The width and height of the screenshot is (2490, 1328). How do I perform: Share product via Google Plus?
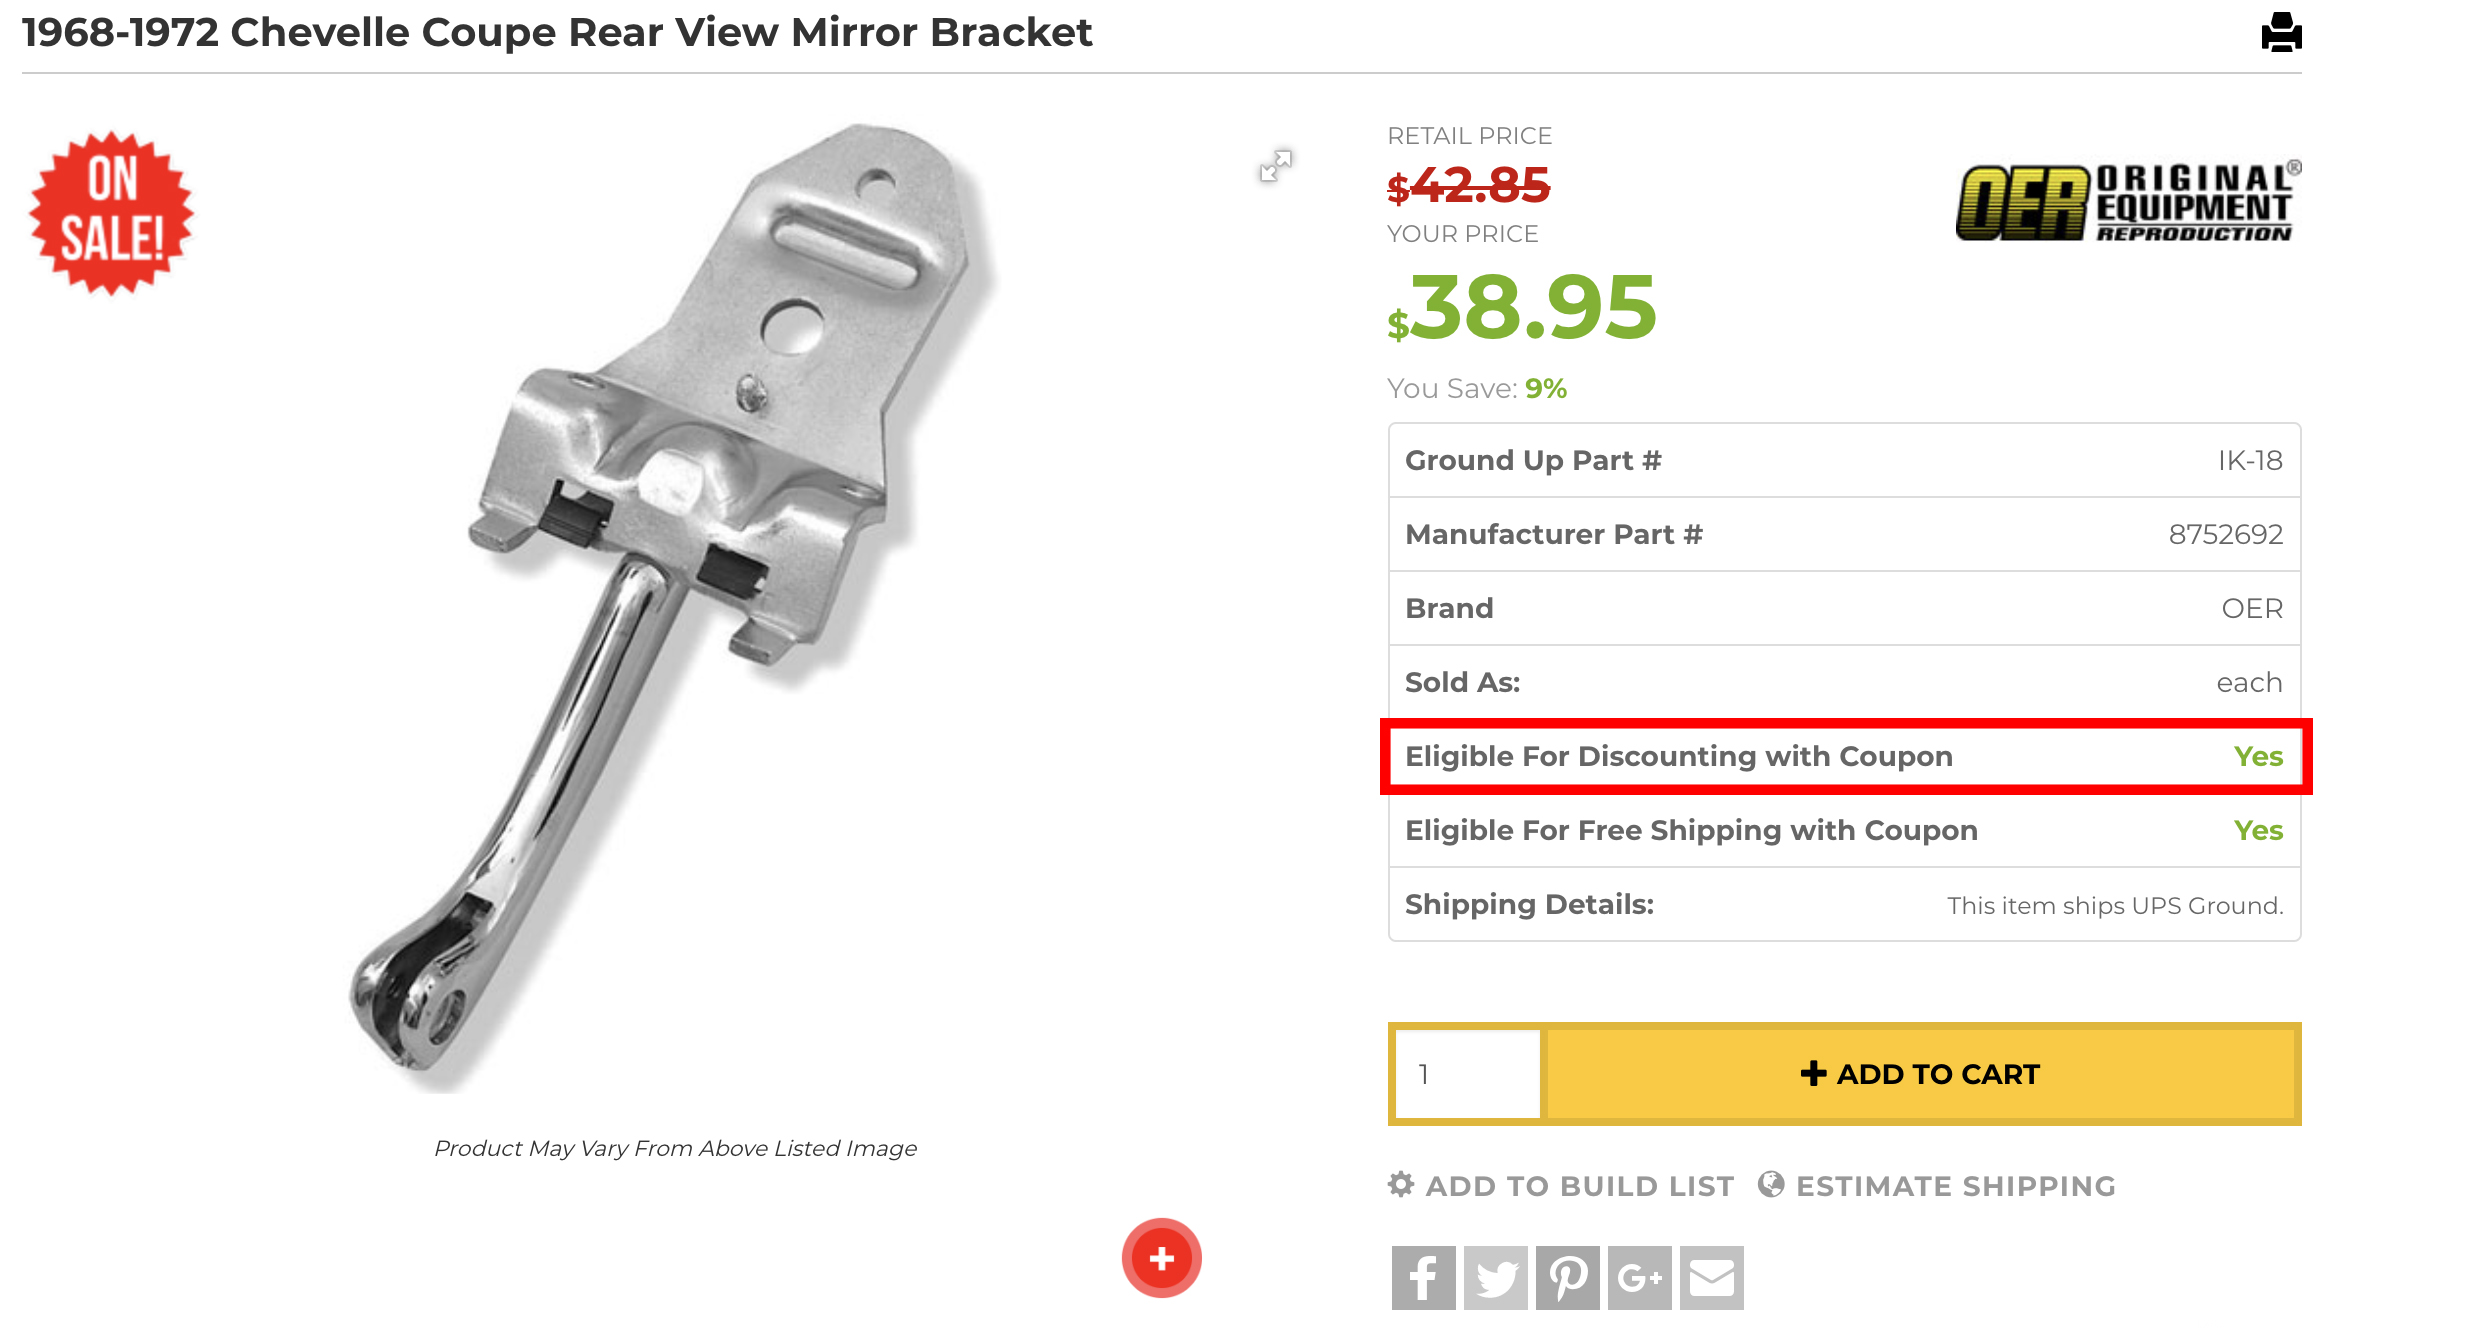click(x=1639, y=1277)
